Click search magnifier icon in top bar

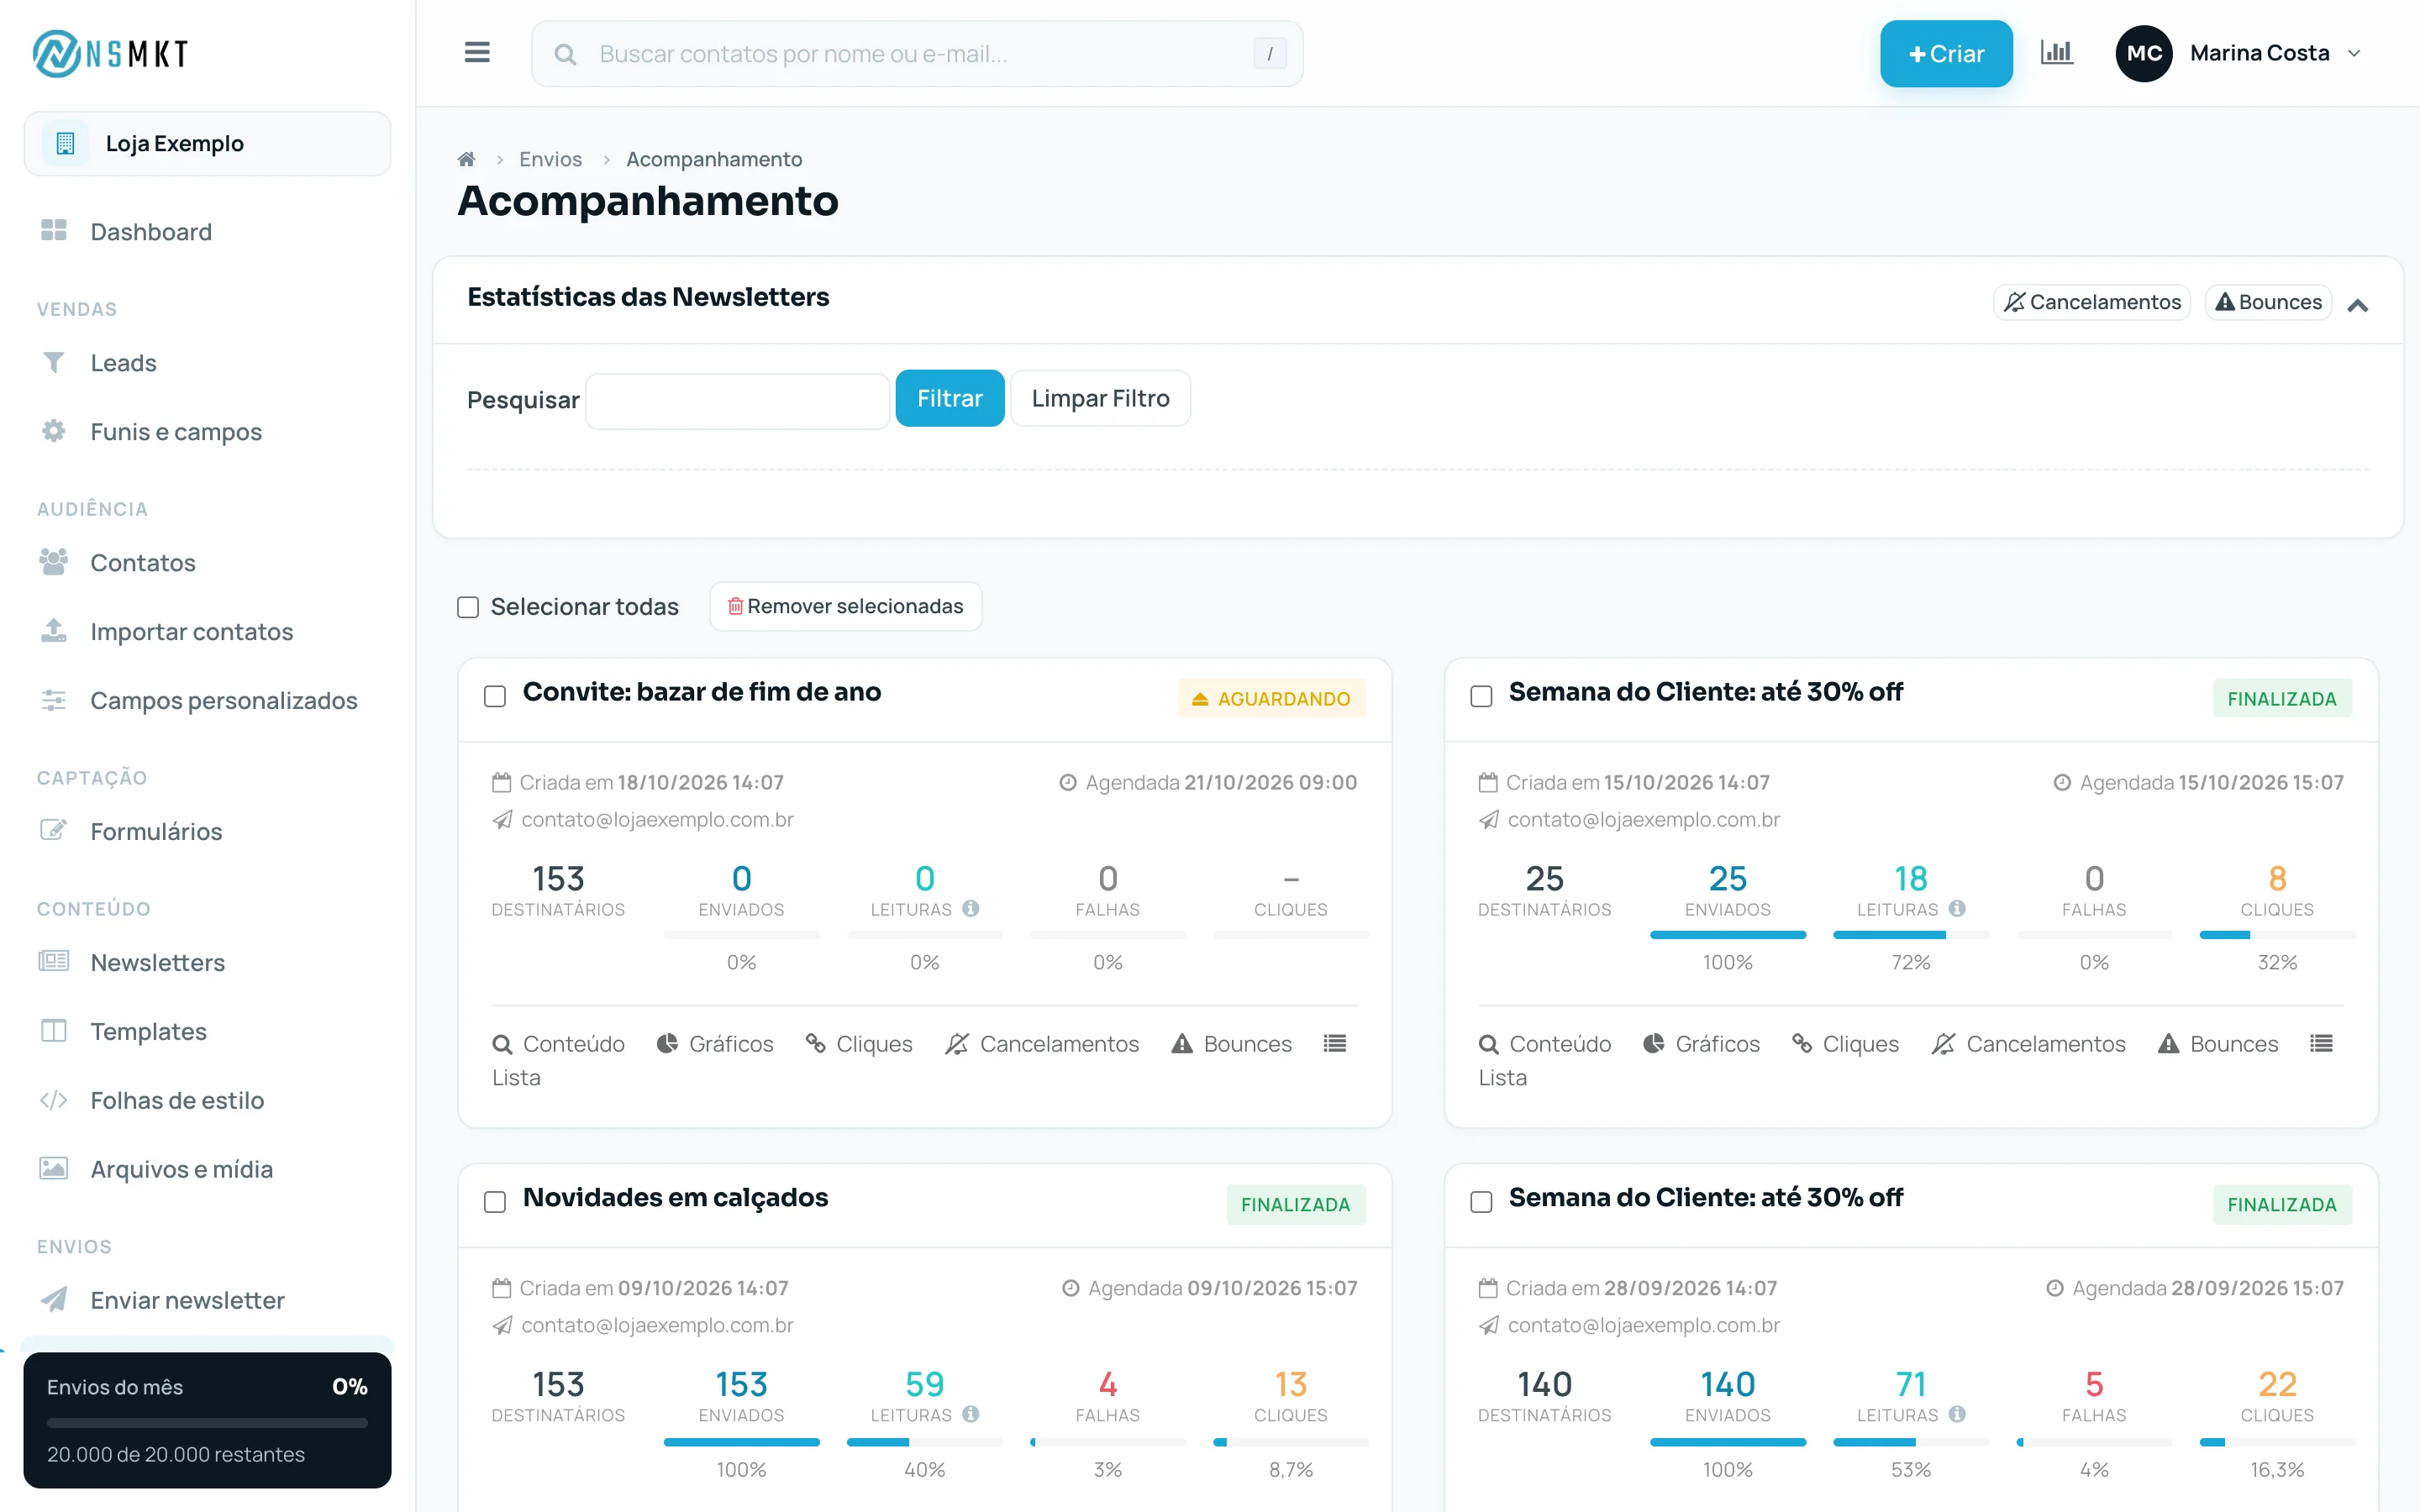click(x=565, y=54)
